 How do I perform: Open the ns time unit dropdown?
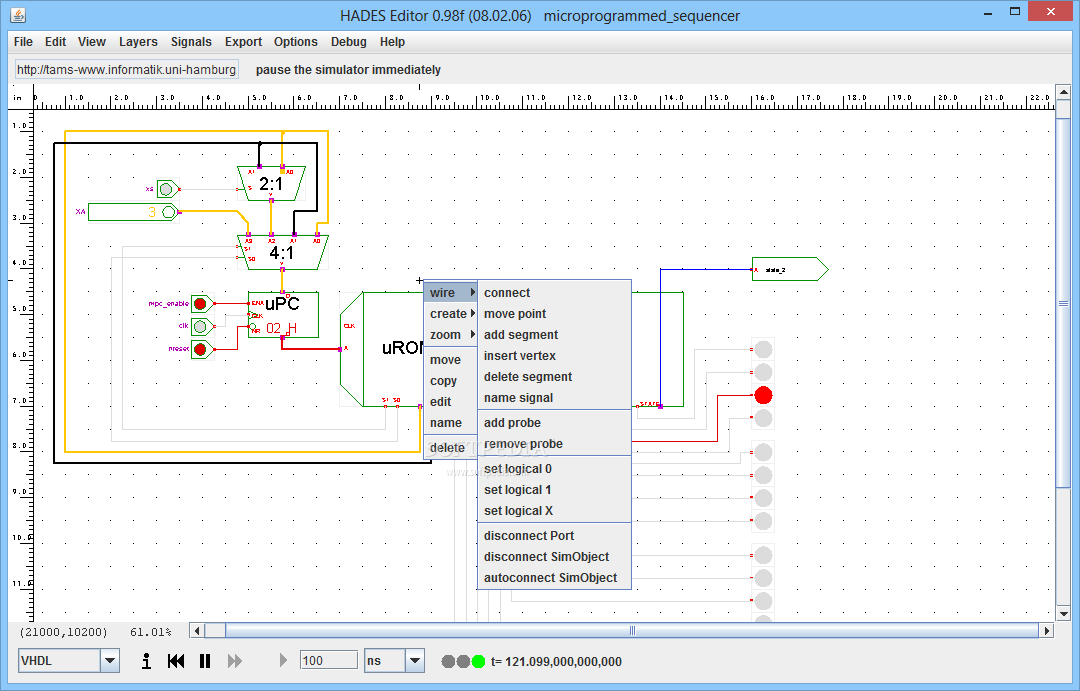(x=415, y=661)
